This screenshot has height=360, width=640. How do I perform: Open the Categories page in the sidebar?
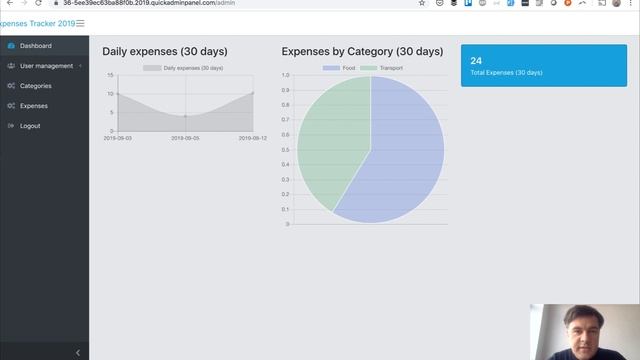[x=44, y=86]
